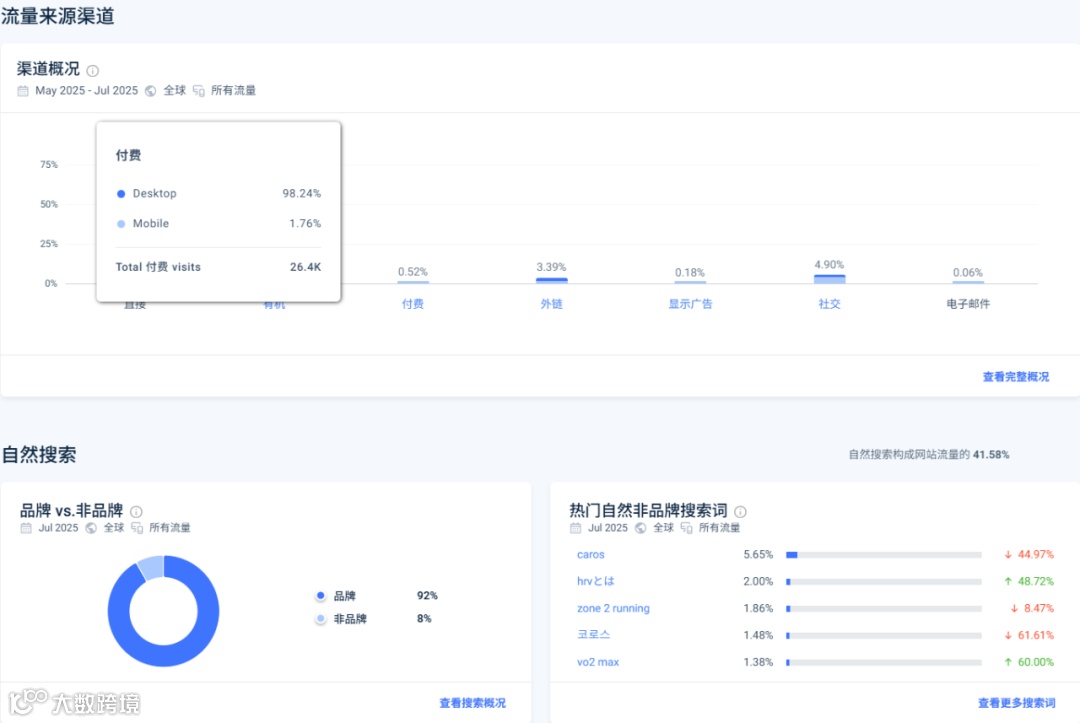
Task: Click 0.18% label above 显示广告 bar
Action: tap(690, 273)
